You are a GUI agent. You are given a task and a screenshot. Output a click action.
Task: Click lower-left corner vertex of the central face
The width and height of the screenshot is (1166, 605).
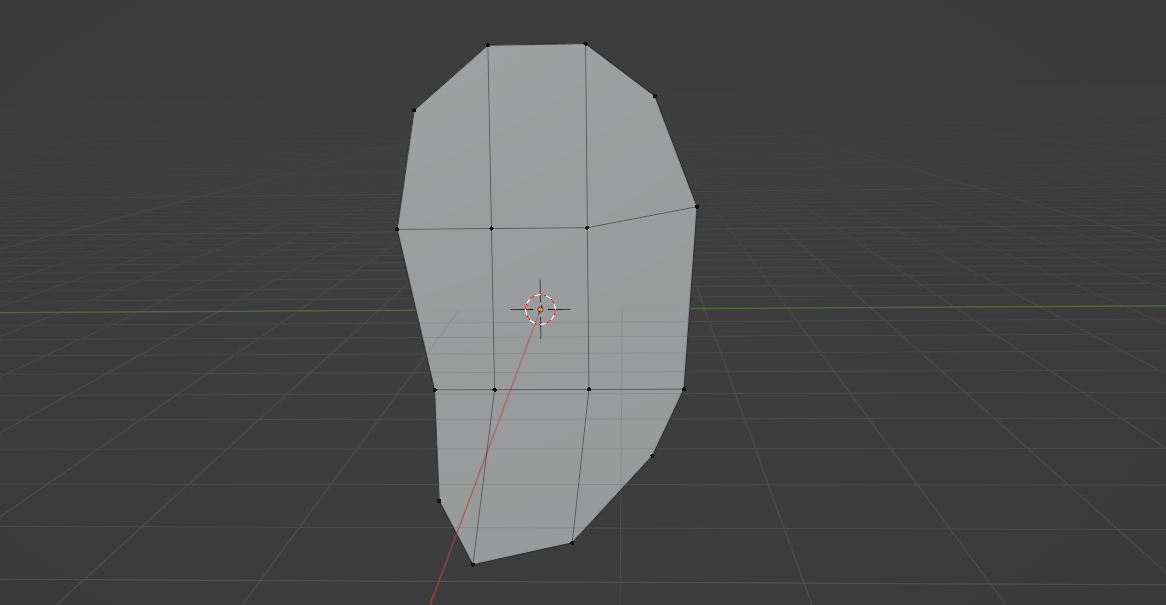coord(494,389)
